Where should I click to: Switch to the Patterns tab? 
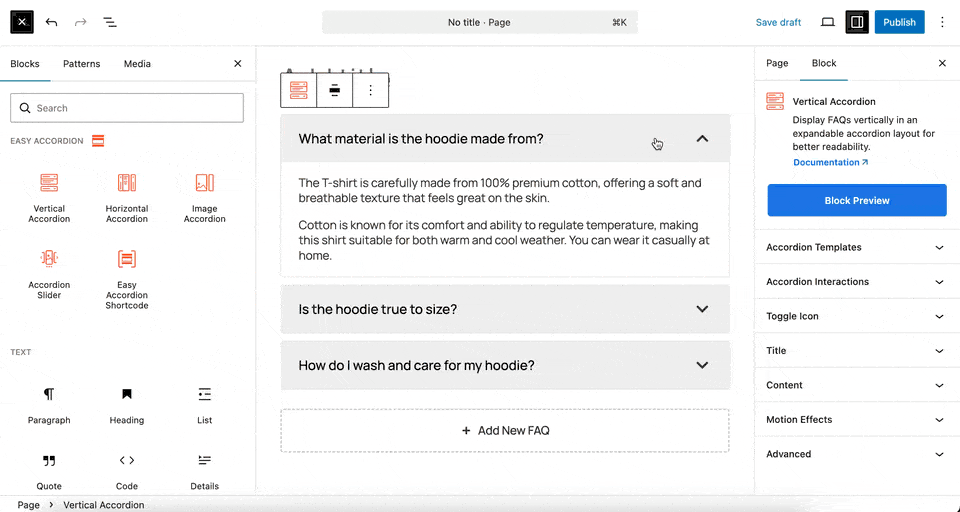(81, 64)
